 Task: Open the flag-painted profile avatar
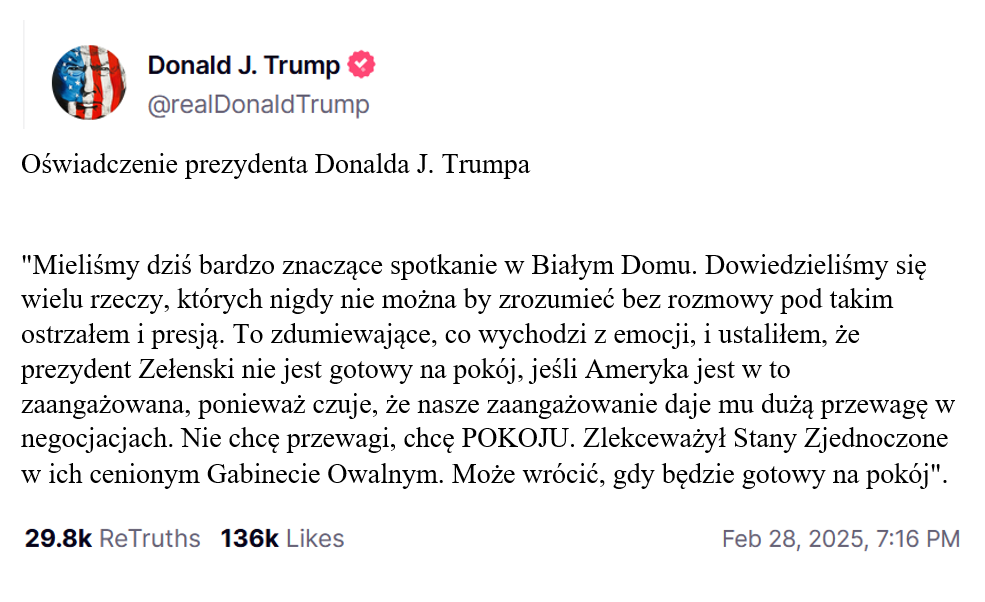[89, 82]
